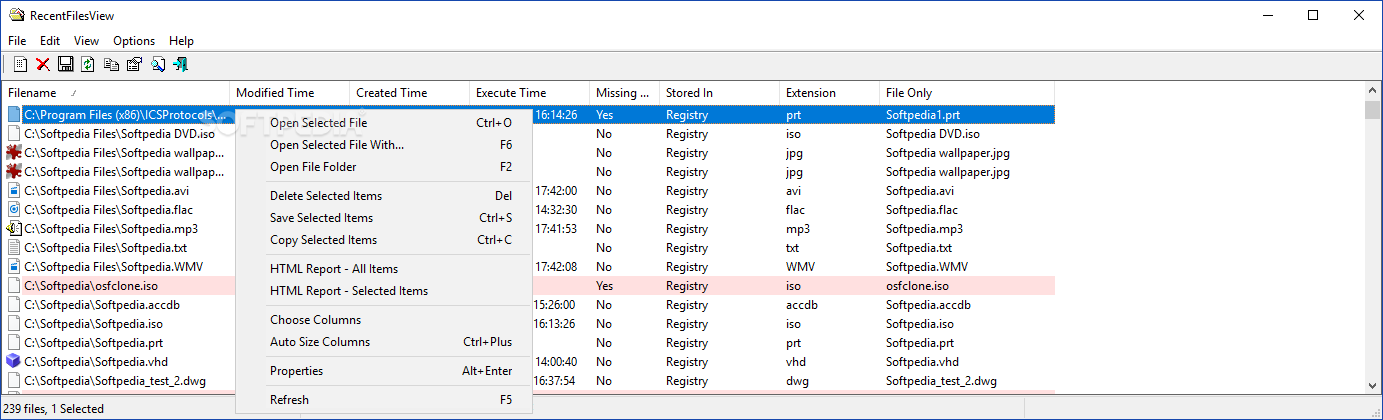Sort by File Only column header
Screen dimensions: 1383x420
[x=967, y=93]
